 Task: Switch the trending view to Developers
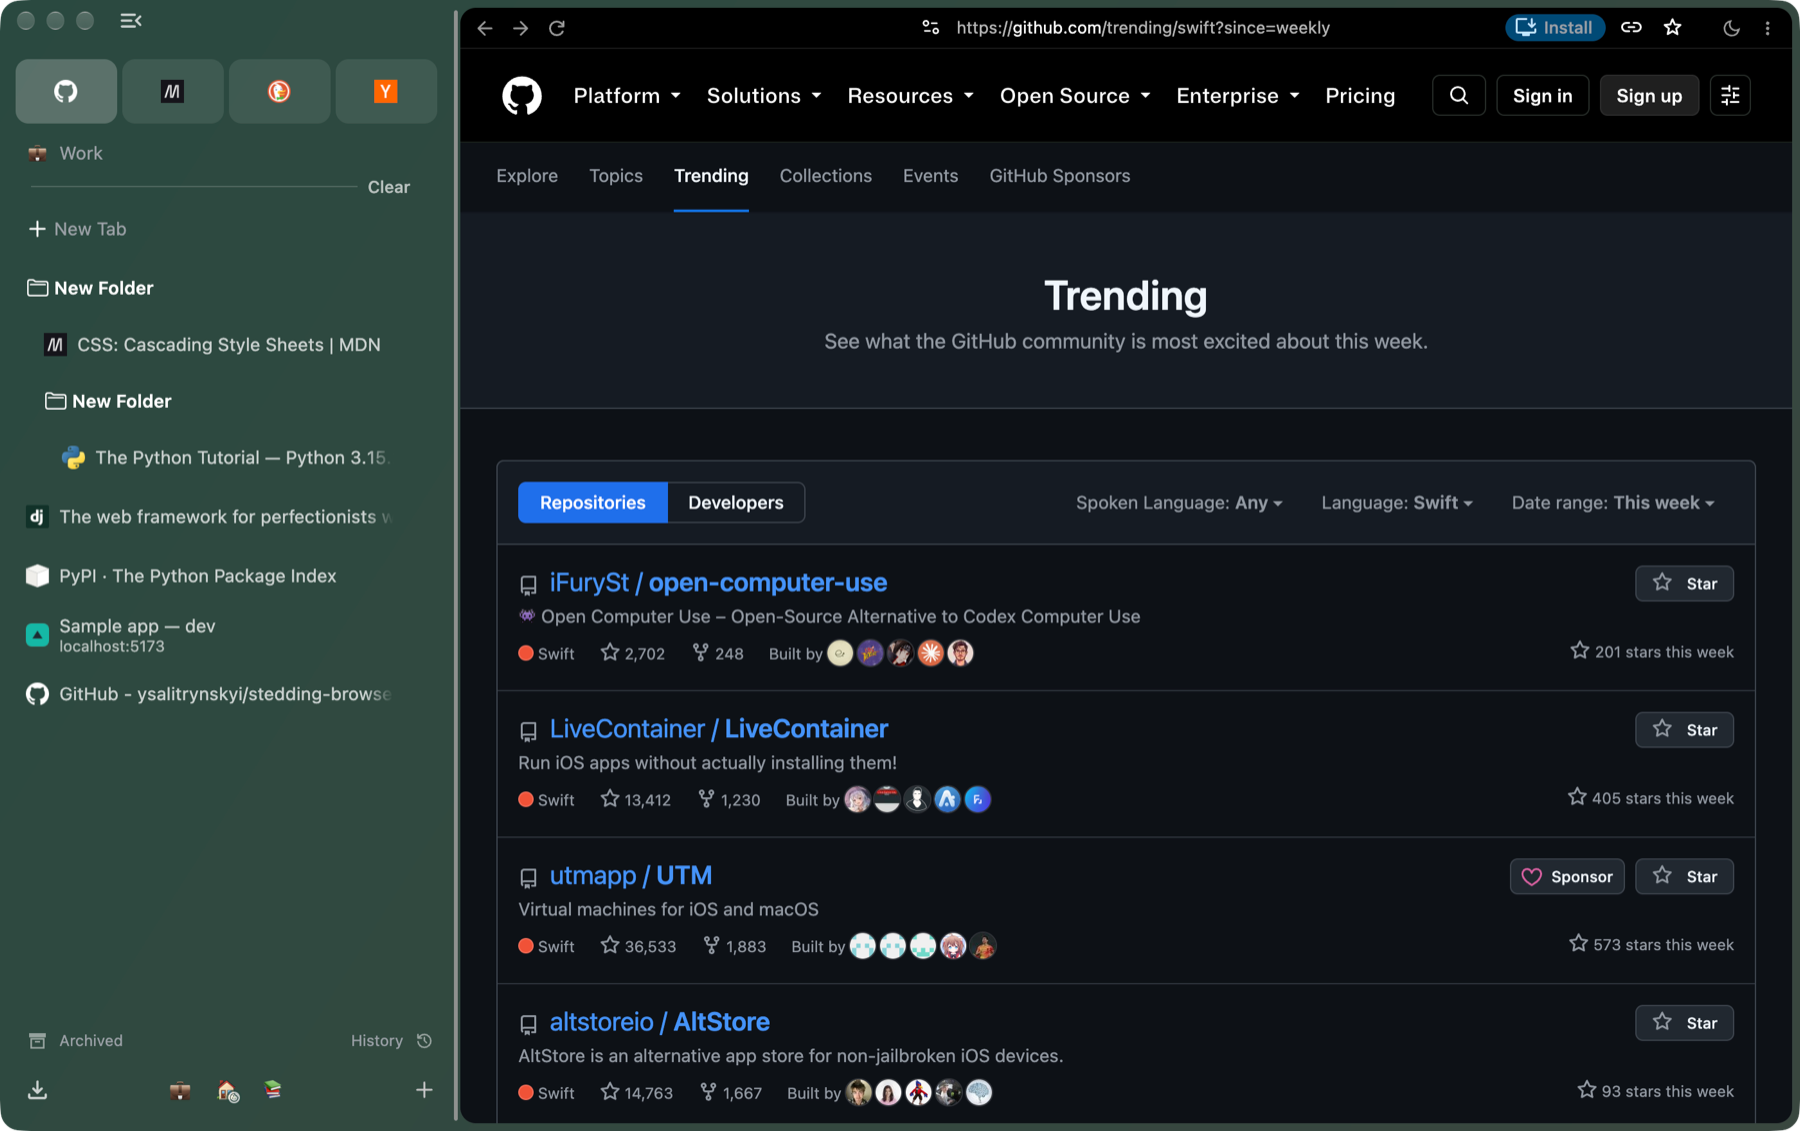[x=736, y=503]
